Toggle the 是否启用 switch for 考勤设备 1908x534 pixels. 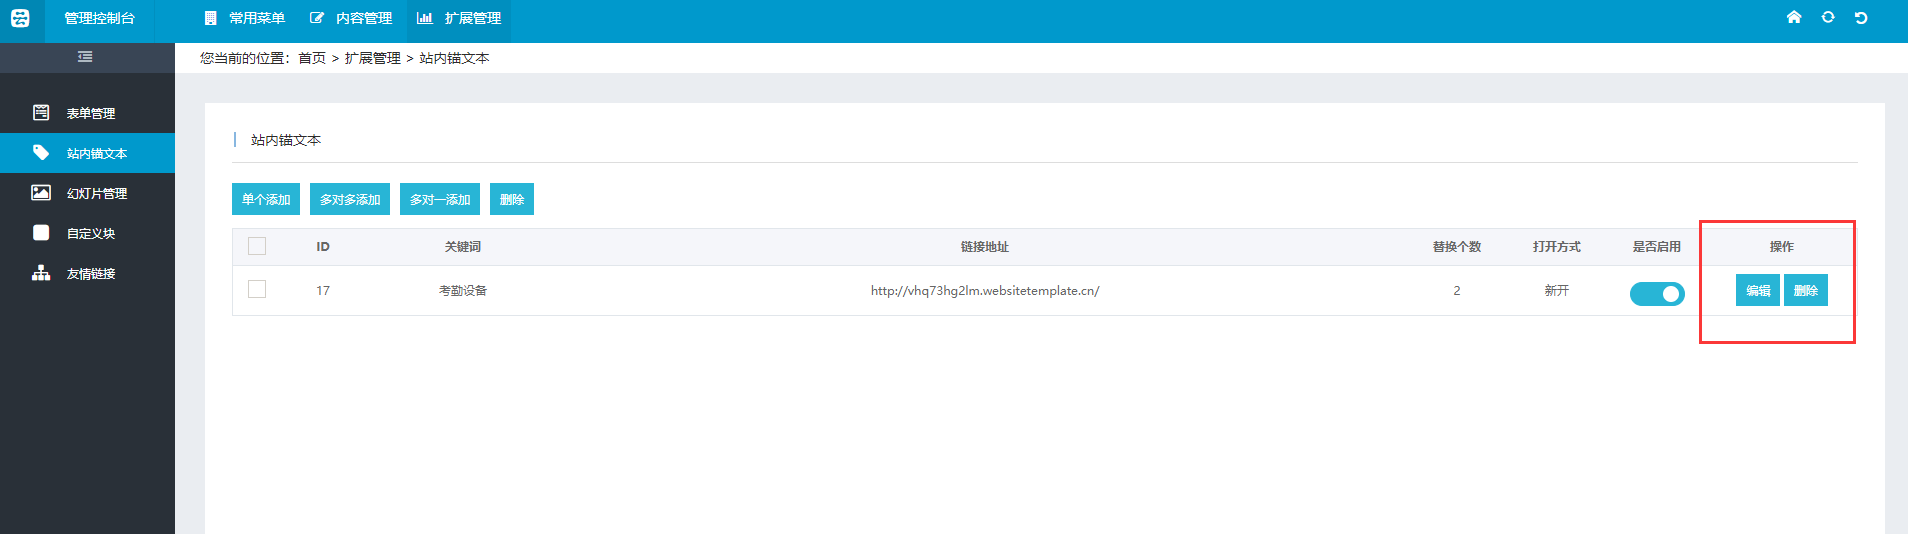tap(1657, 293)
